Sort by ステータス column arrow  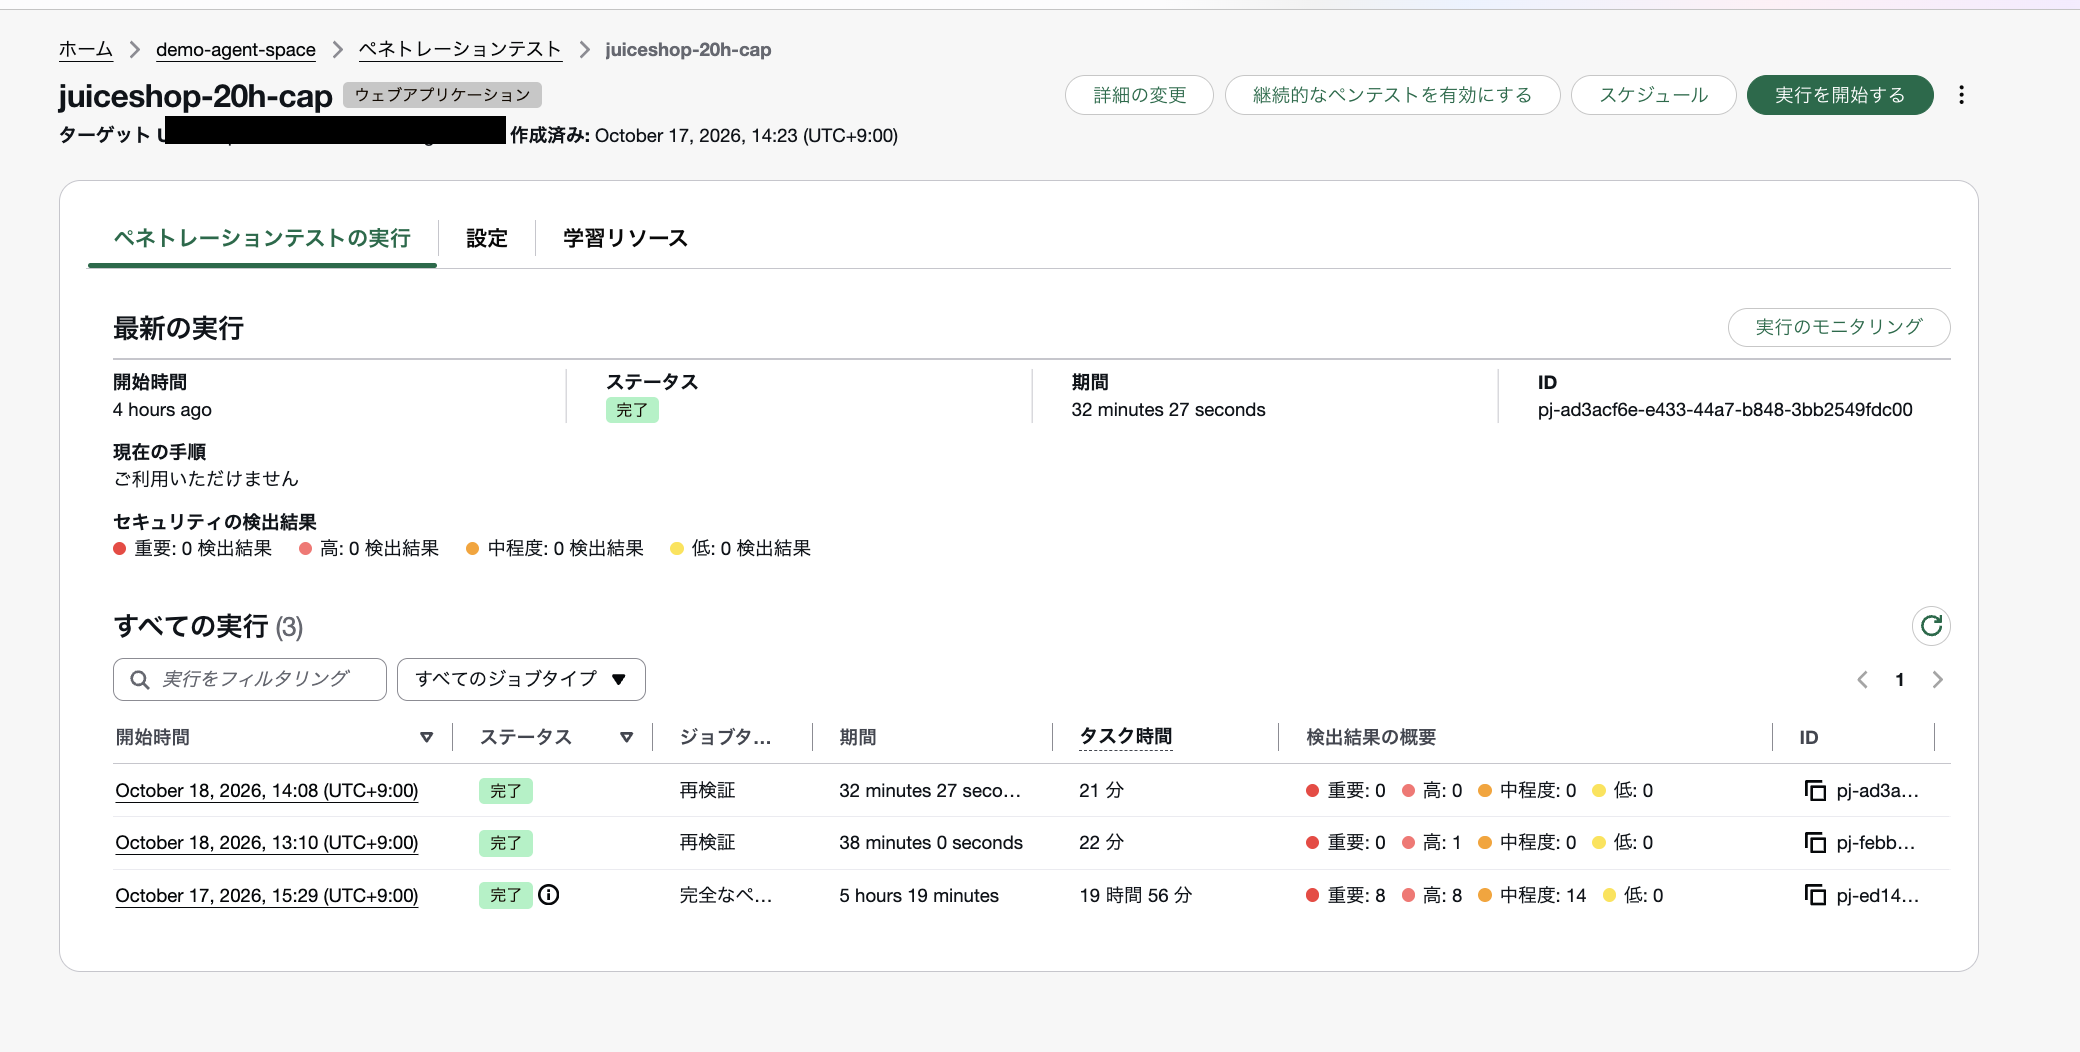coord(627,737)
